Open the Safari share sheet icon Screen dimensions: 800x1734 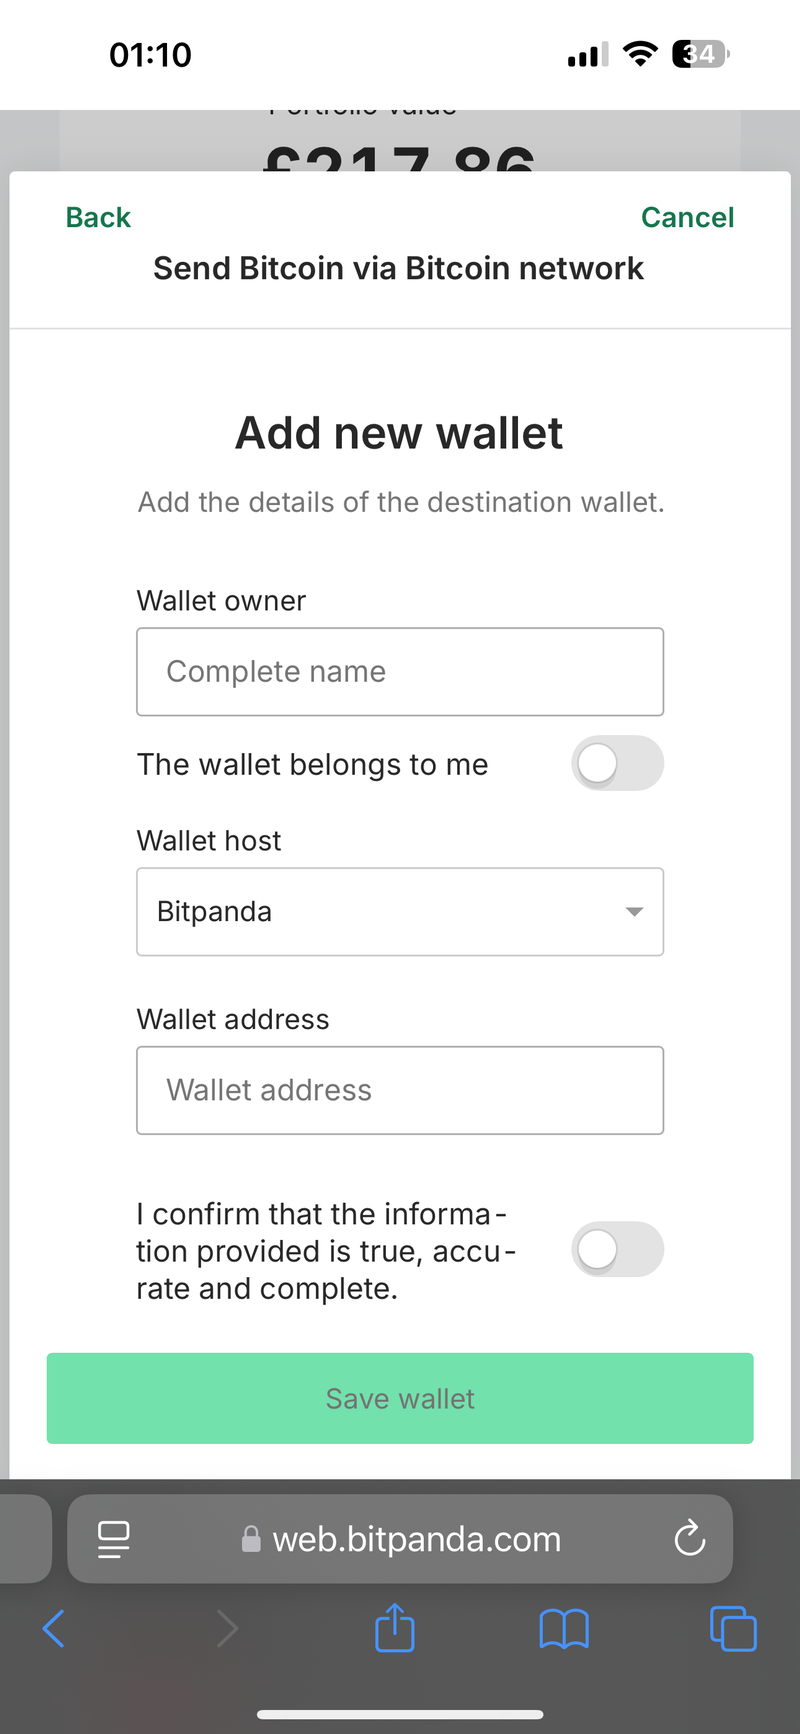tap(394, 1628)
